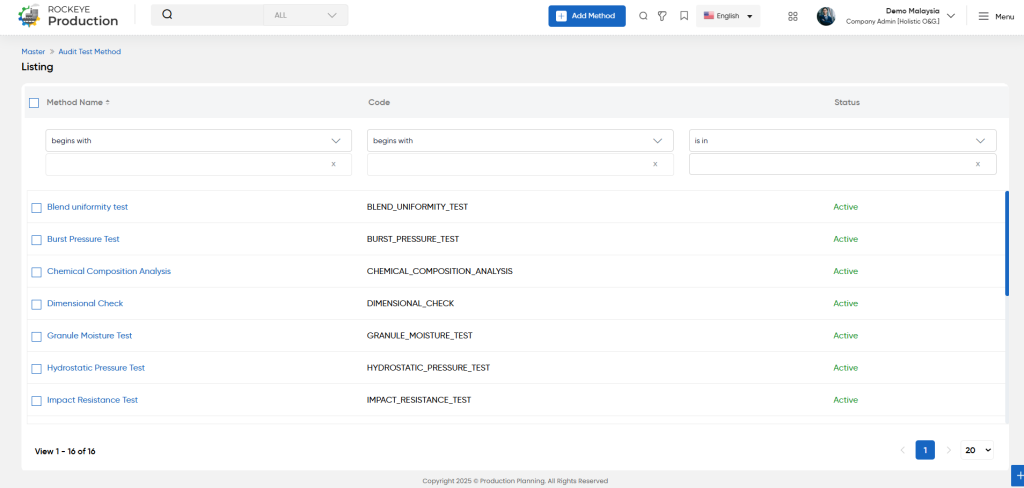Open Hydrostatic Pressure Test link
Image resolution: width=1024 pixels, height=488 pixels.
(96, 368)
